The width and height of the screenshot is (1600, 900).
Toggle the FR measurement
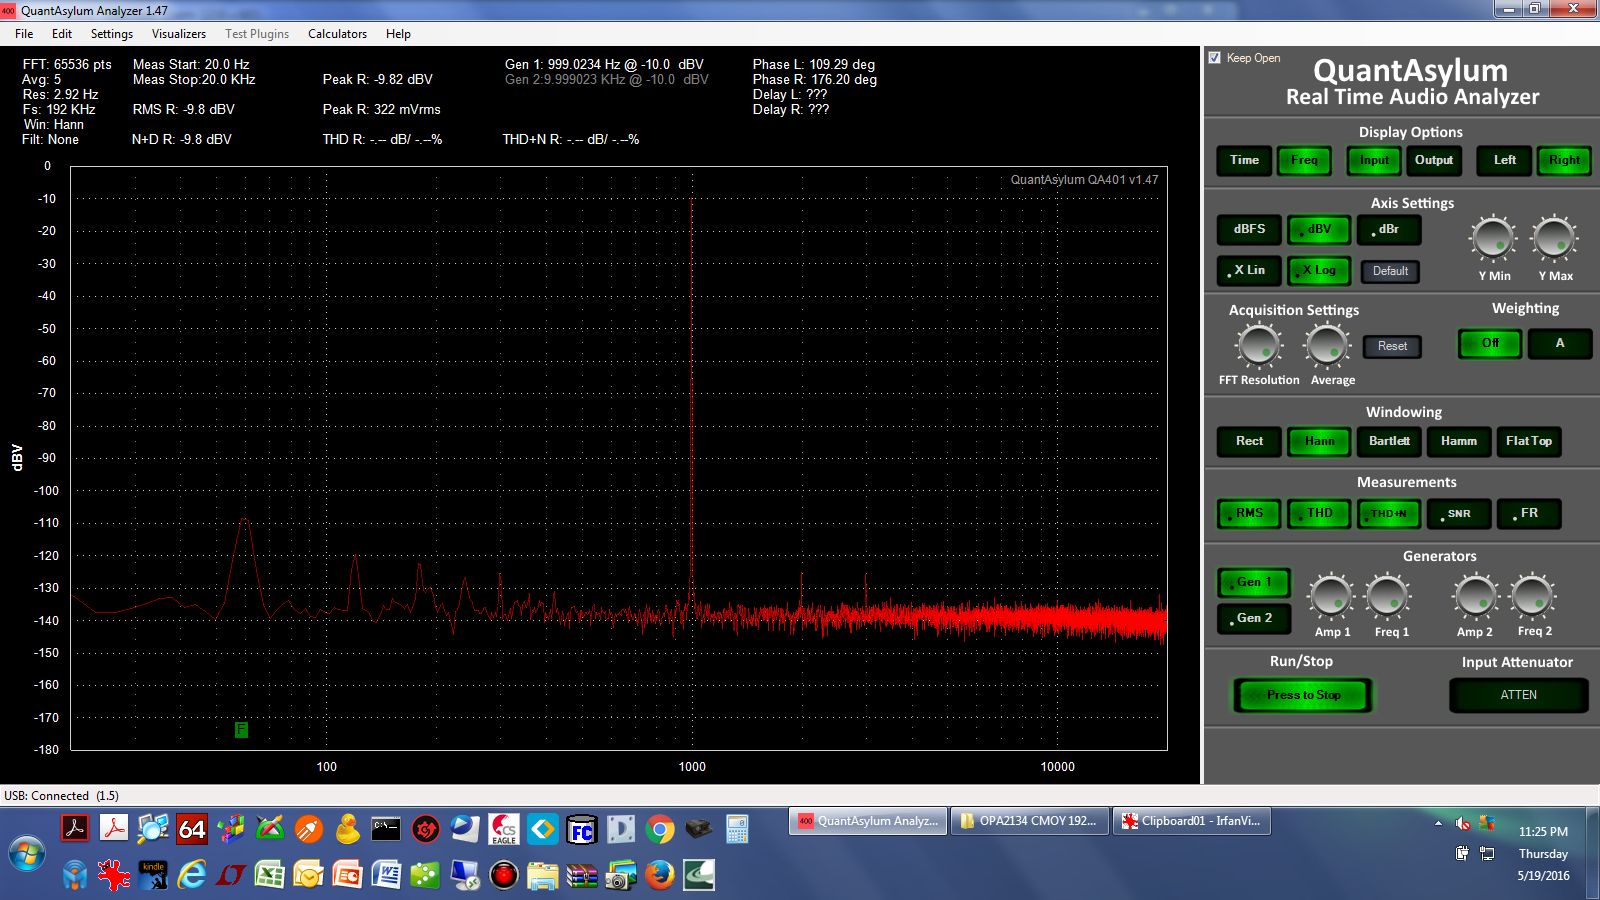pos(1528,513)
